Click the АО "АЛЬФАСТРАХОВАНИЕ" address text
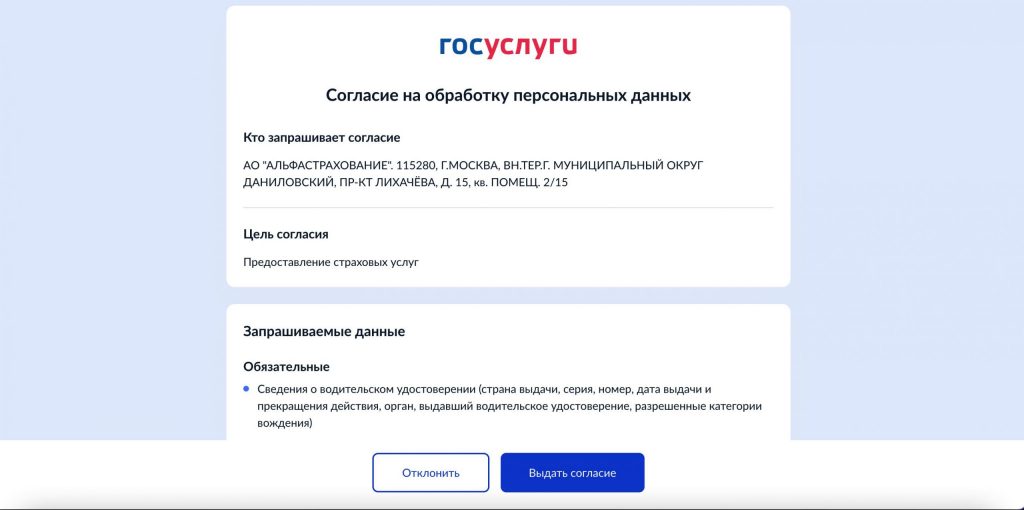 point(473,174)
